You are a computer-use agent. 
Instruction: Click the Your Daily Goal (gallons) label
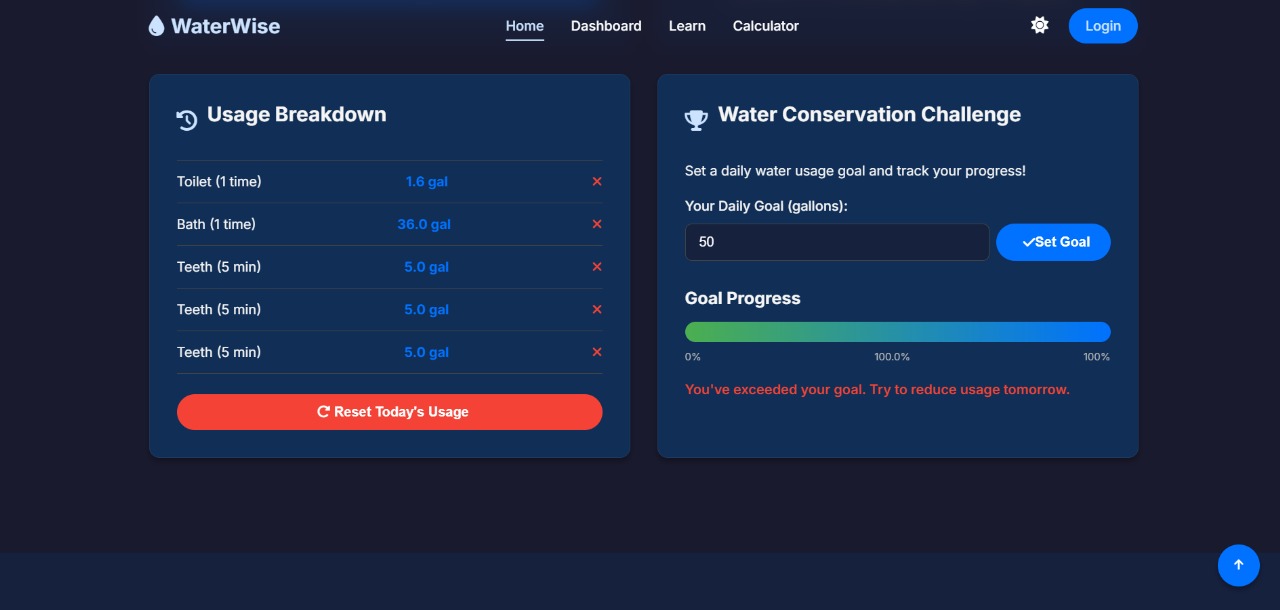766,206
